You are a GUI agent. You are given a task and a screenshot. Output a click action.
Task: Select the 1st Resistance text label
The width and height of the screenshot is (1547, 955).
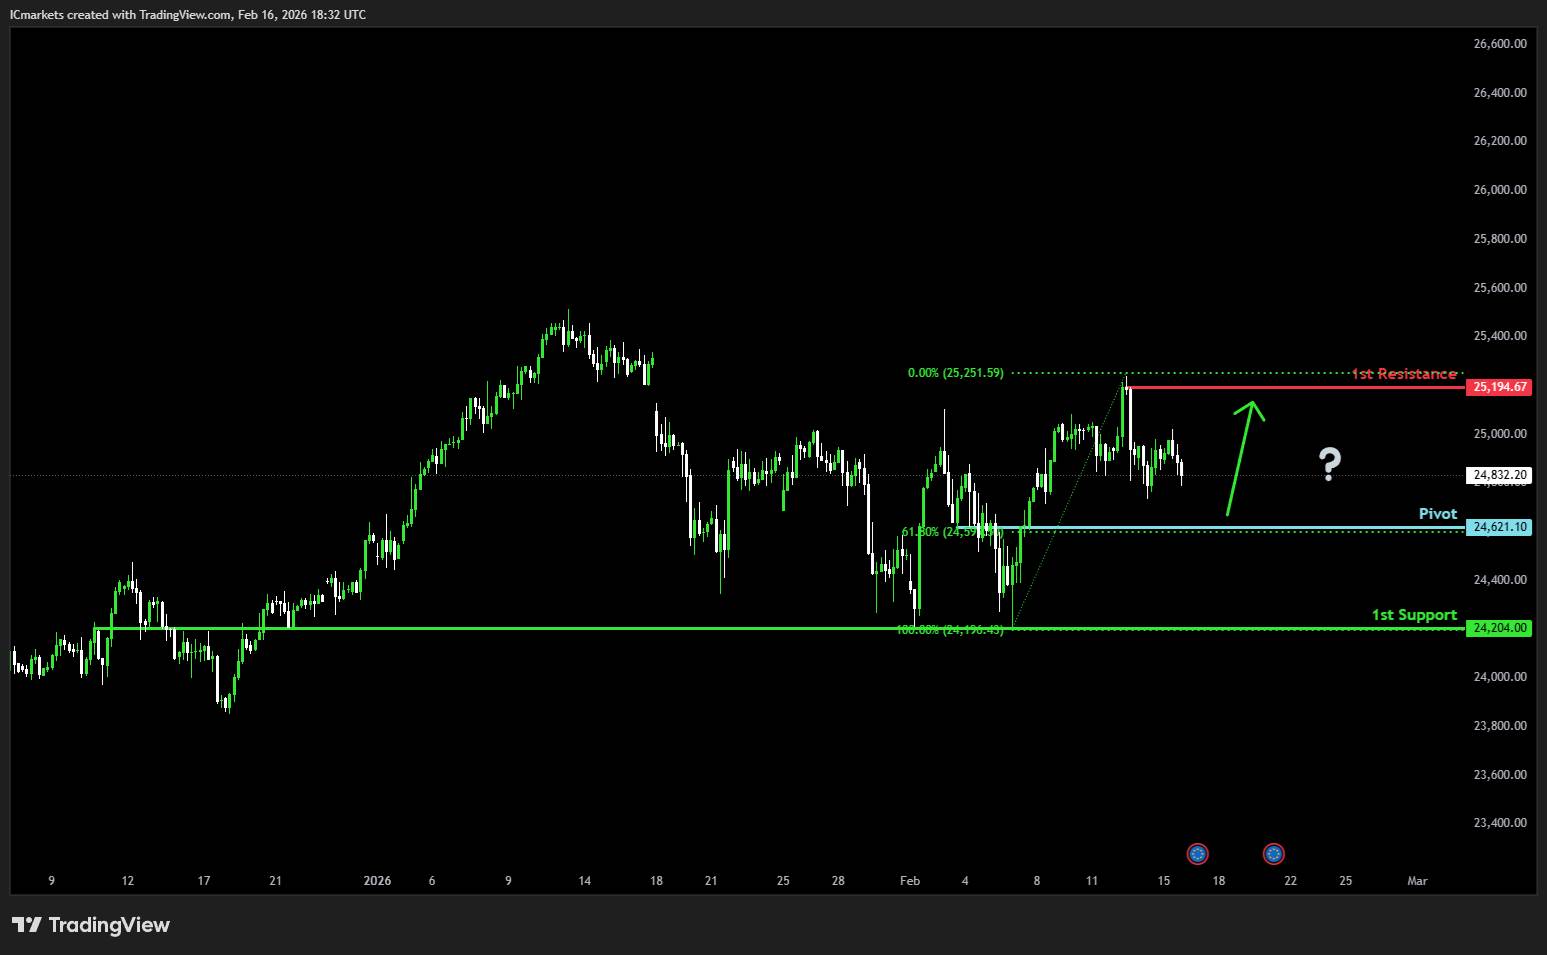(x=1404, y=374)
